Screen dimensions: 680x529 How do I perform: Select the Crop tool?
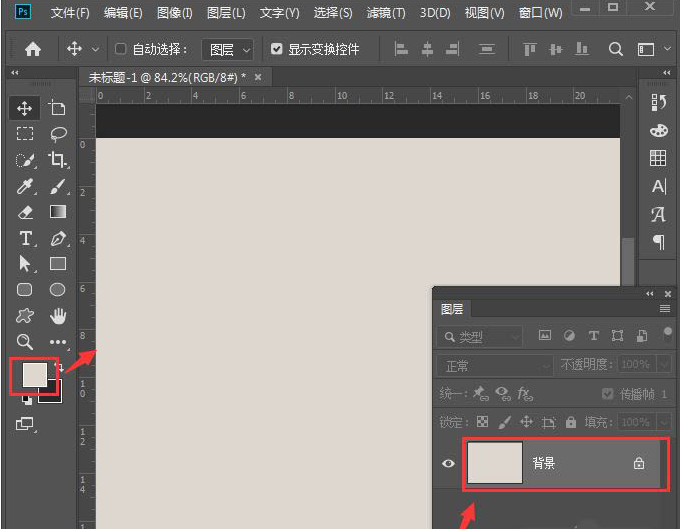click(x=58, y=160)
